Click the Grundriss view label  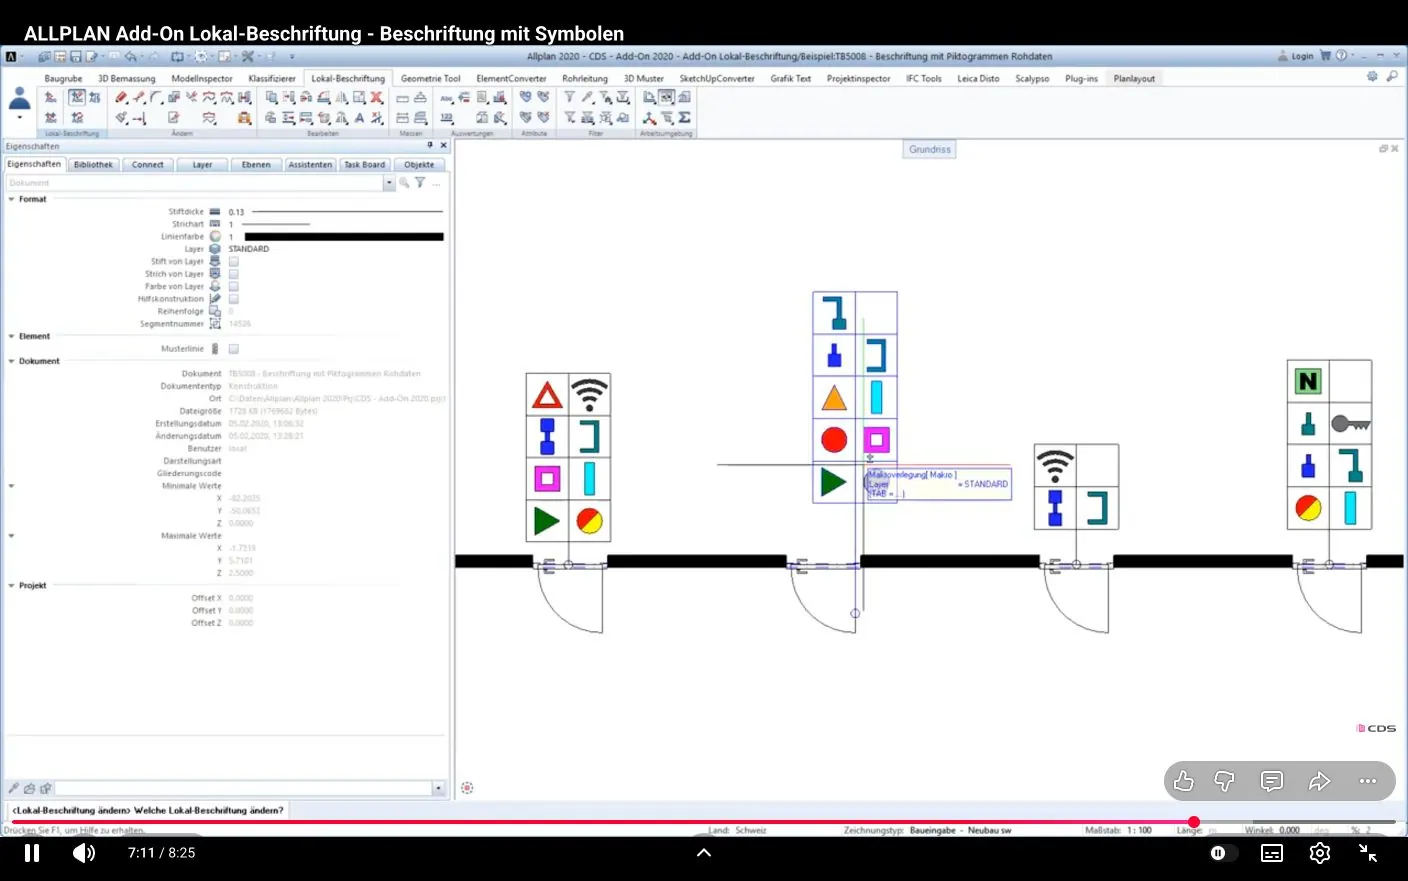[930, 149]
